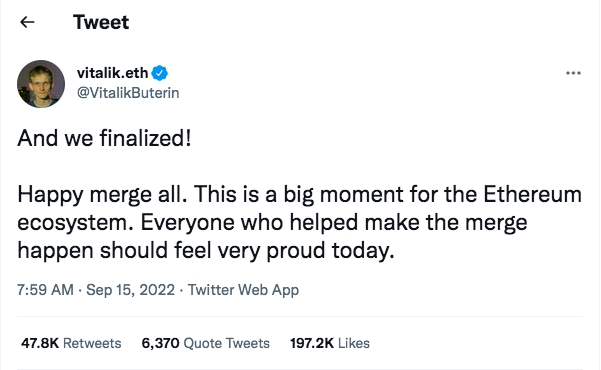Open the Quote Tweets list label
The height and width of the screenshot is (370, 601).
(227, 343)
